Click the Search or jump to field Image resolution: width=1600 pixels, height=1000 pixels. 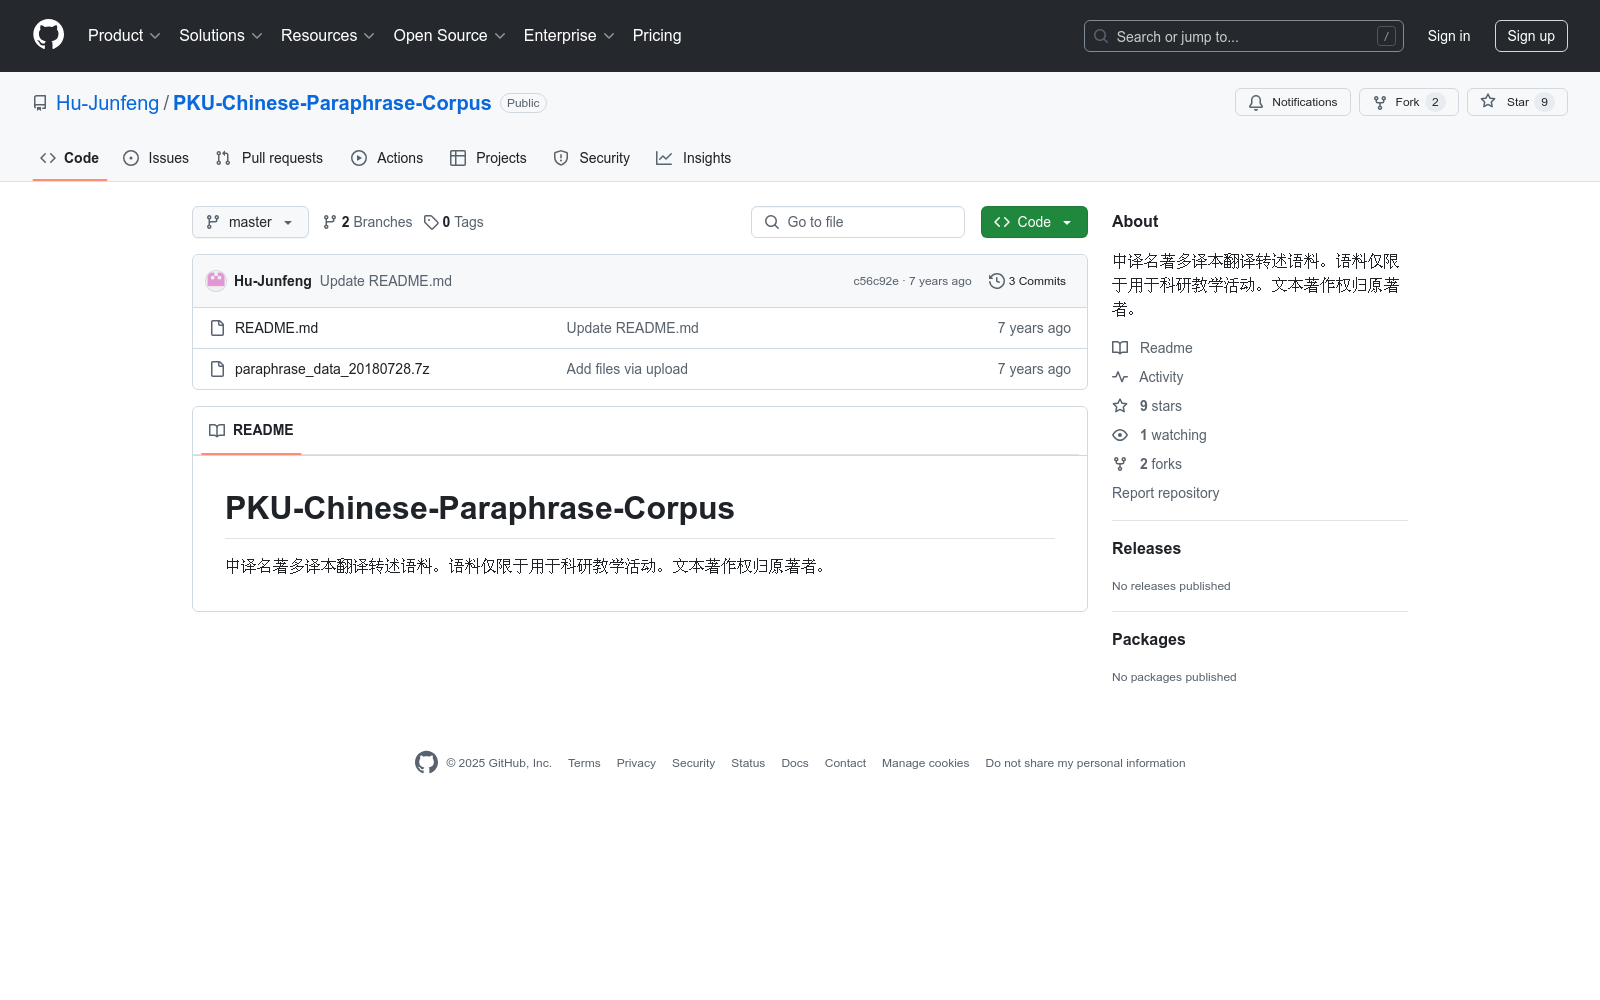pyautogui.click(x=1244, y=36)
